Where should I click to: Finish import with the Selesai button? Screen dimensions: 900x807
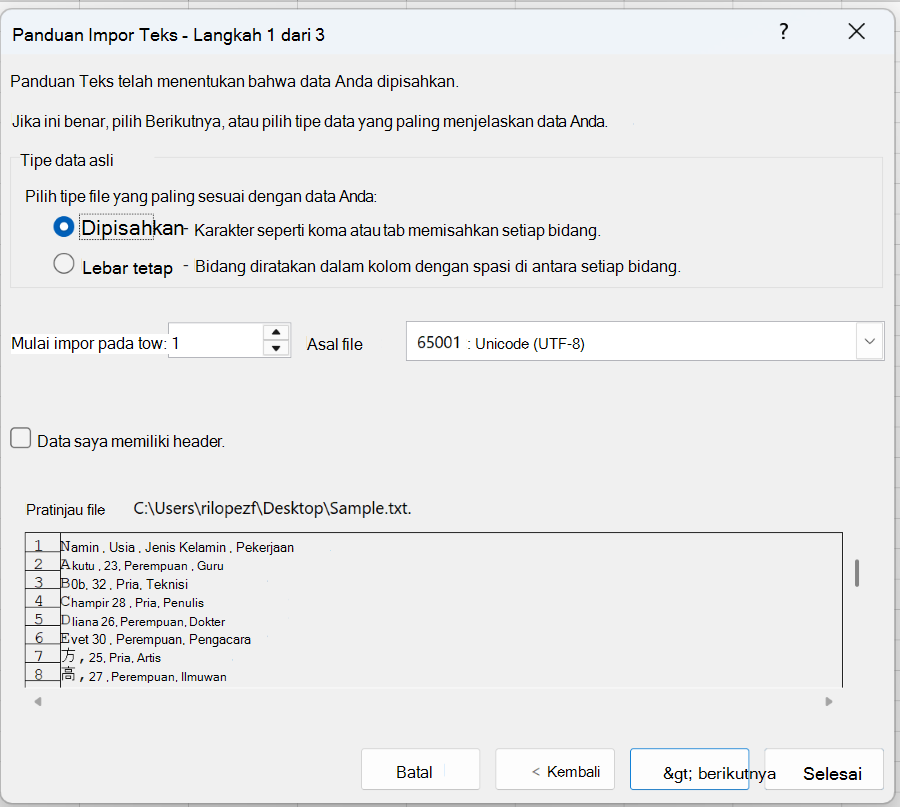[x=824, y=769]
